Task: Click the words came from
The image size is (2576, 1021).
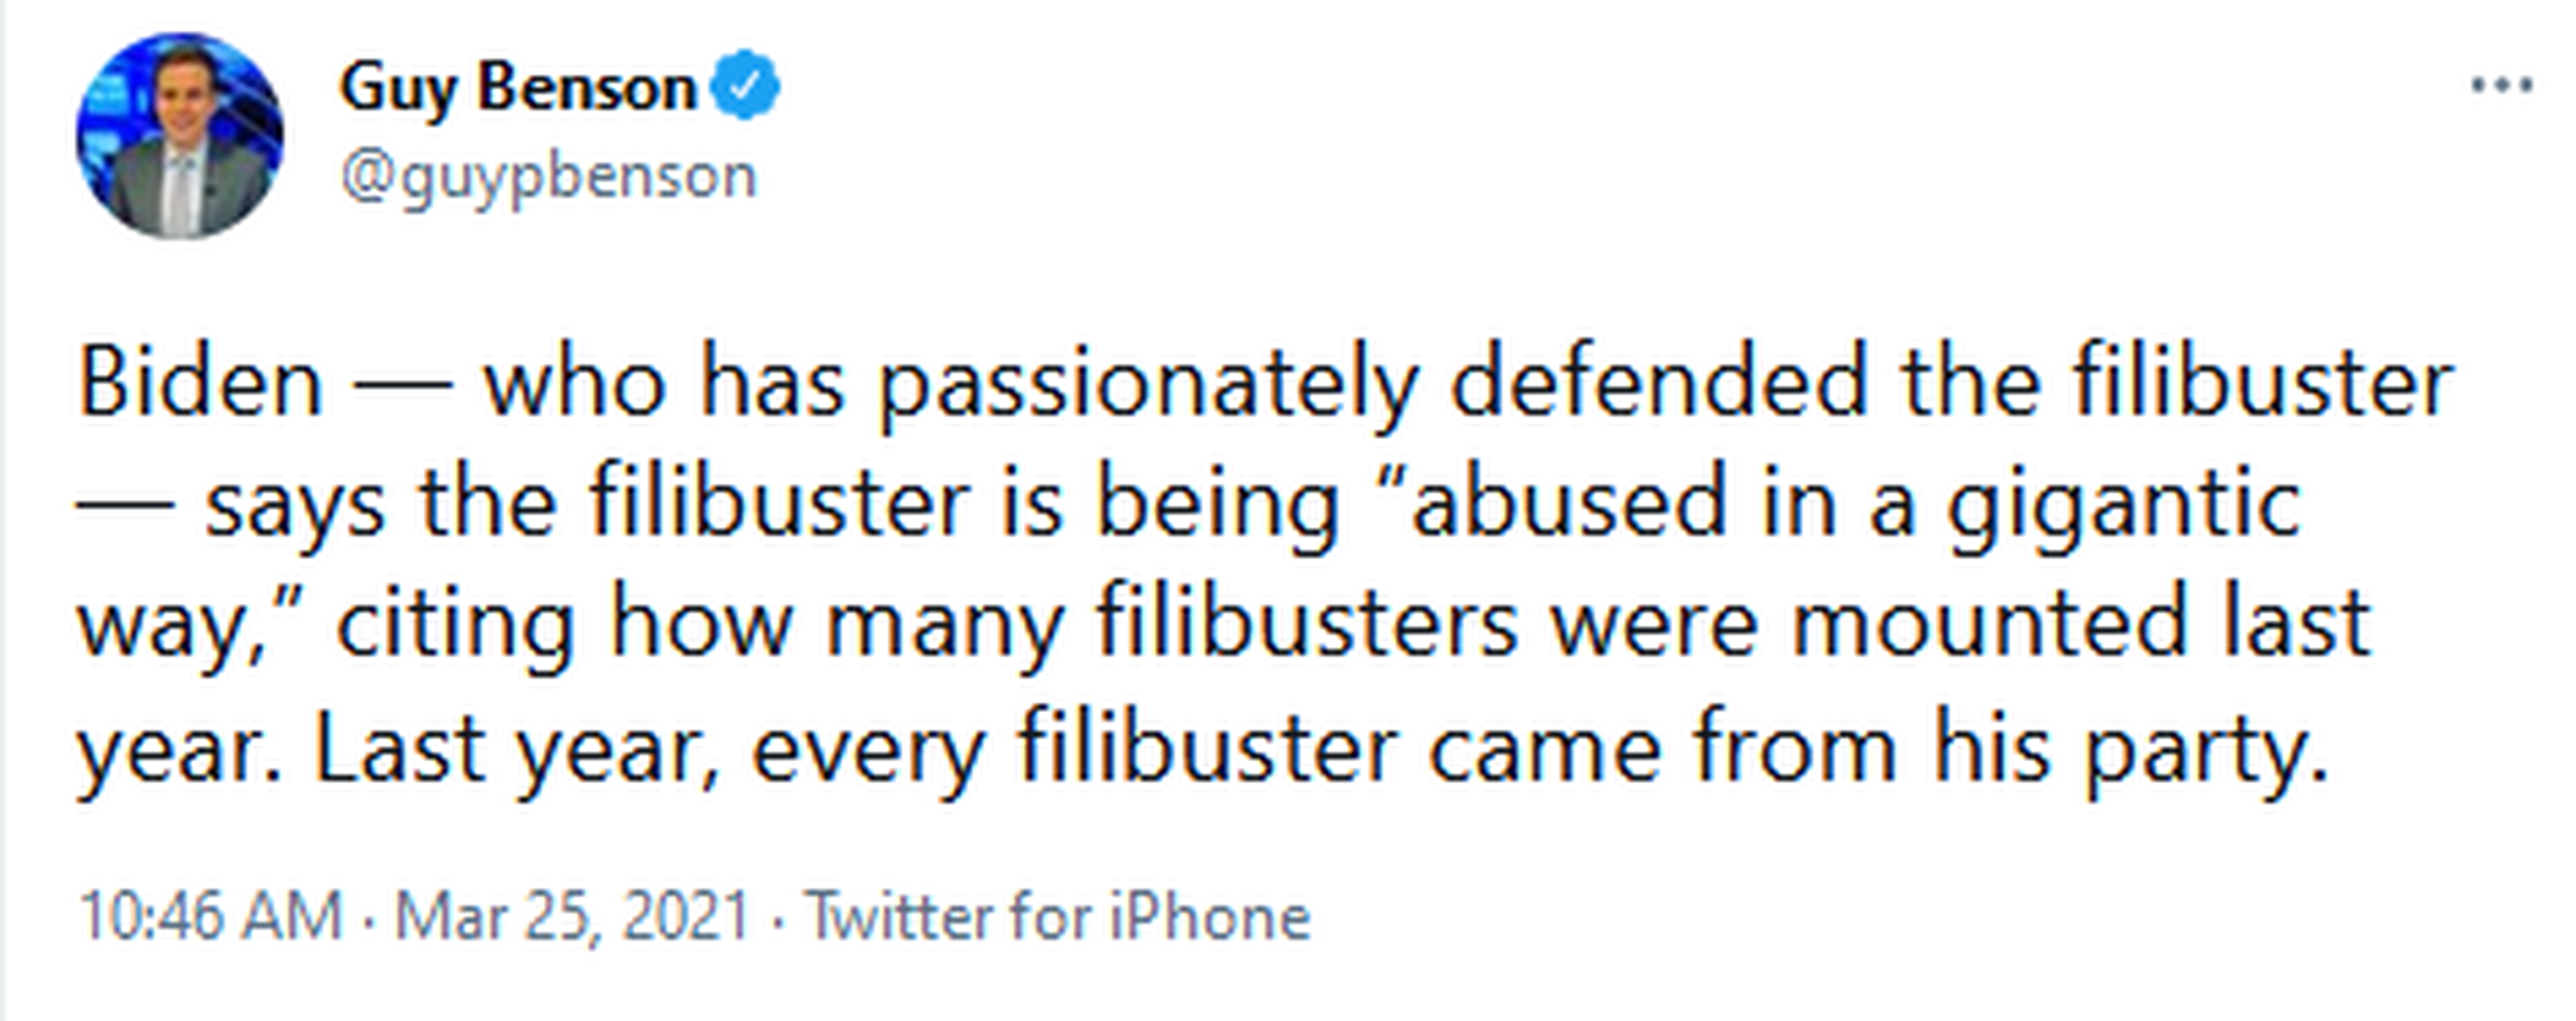Action: pyautogui.click(x=1662, y=749)
